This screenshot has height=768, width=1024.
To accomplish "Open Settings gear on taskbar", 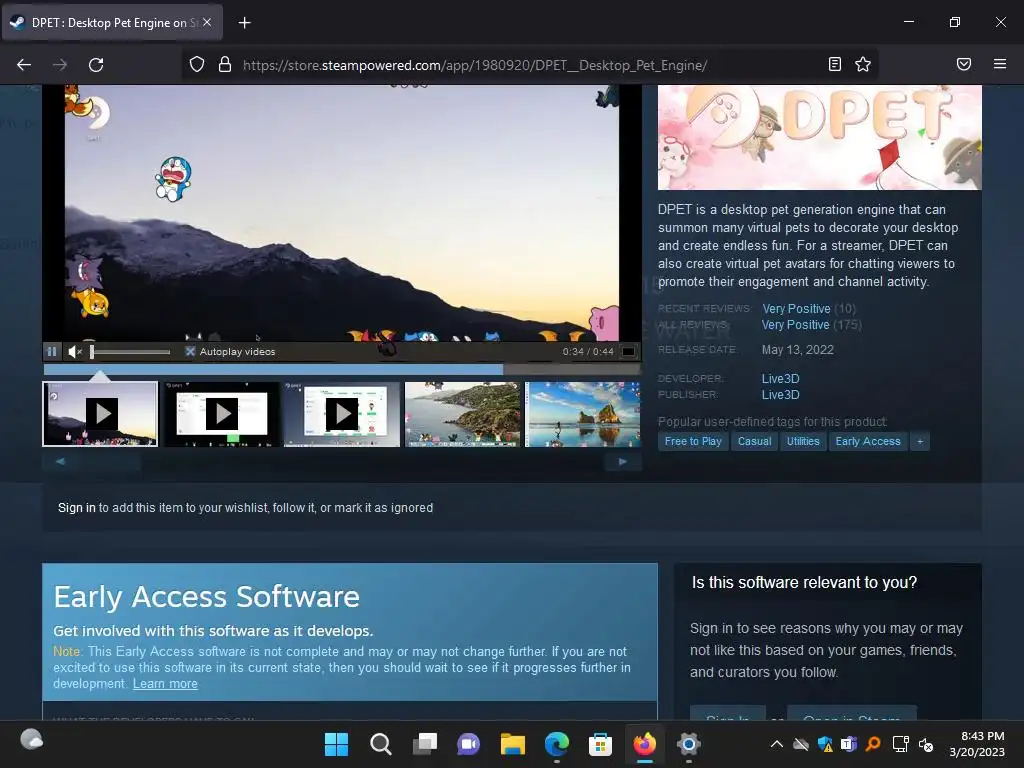I will pyautogui.click(x=688, y=744).
